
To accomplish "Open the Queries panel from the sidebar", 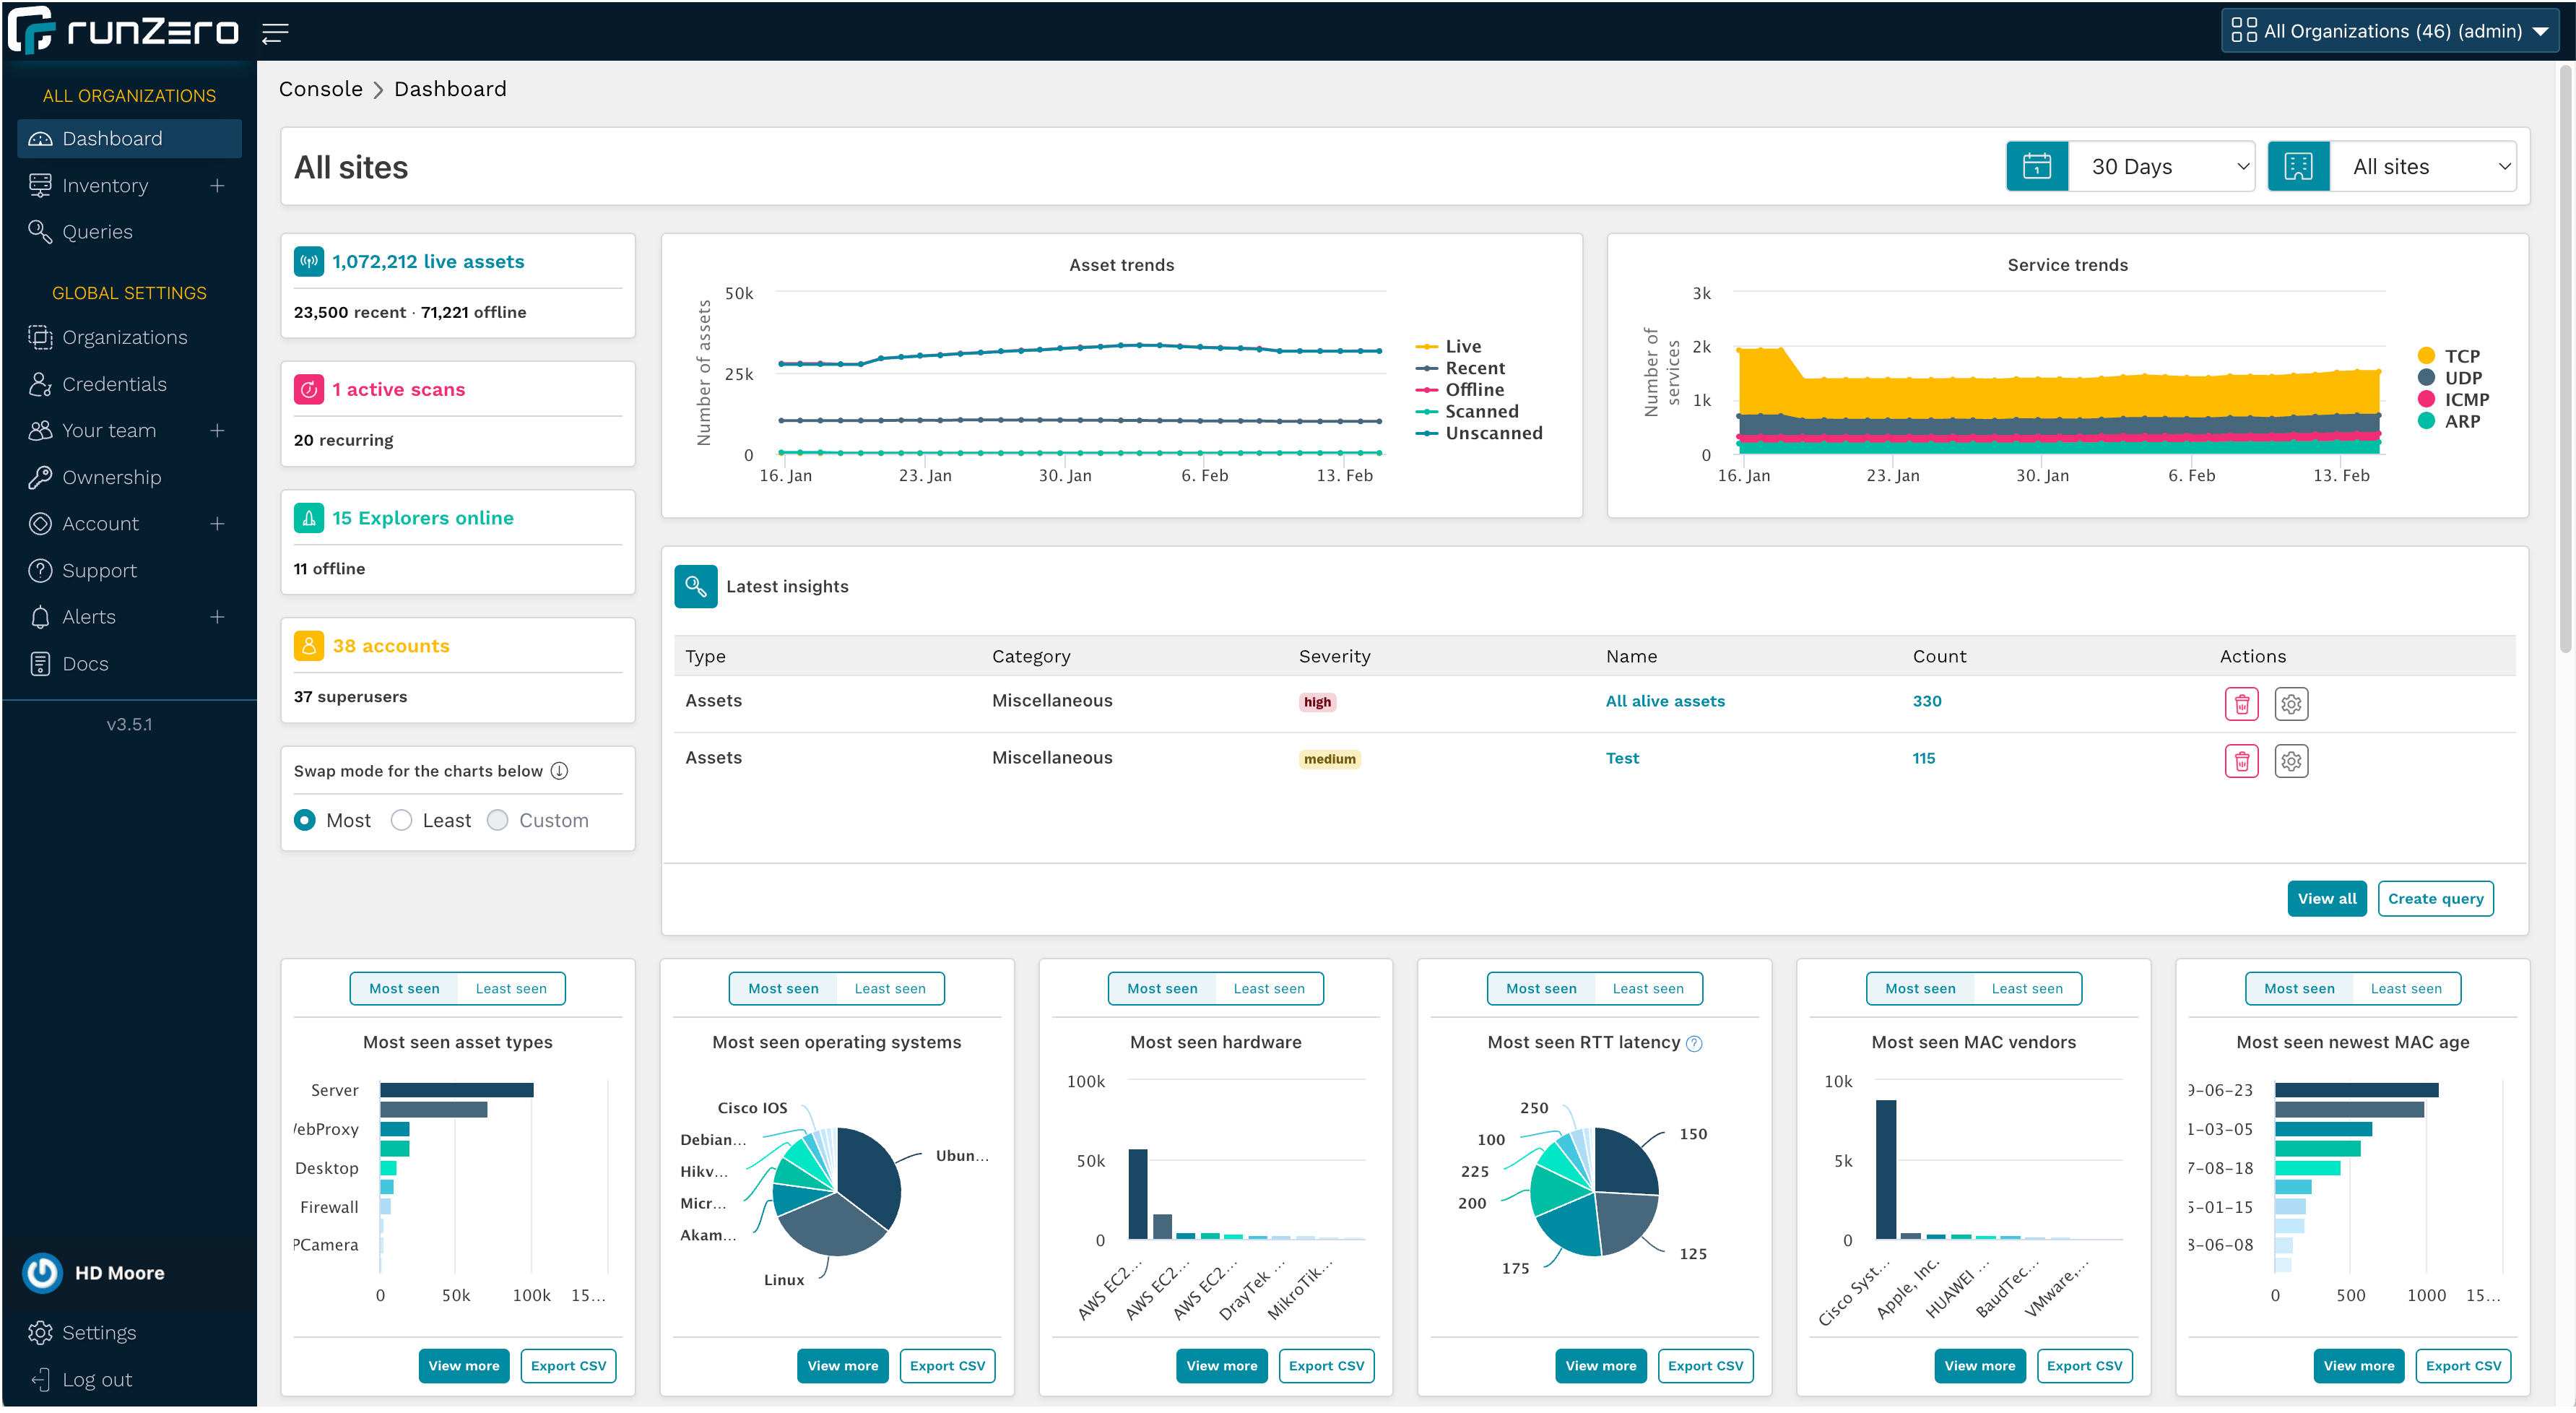I will coord(97,231).
